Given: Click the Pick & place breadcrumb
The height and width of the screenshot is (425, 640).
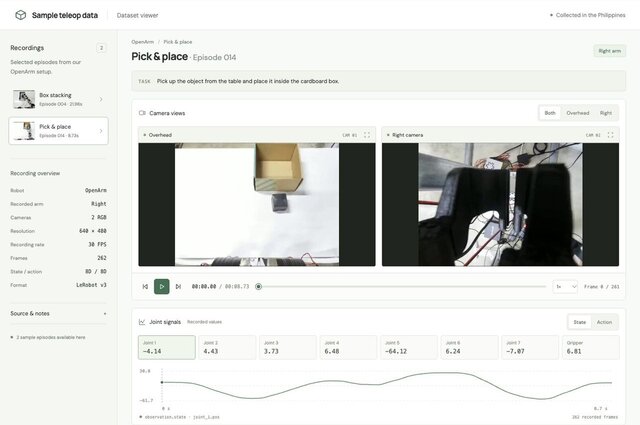Looking at the screenshot, I should [178, 42].
